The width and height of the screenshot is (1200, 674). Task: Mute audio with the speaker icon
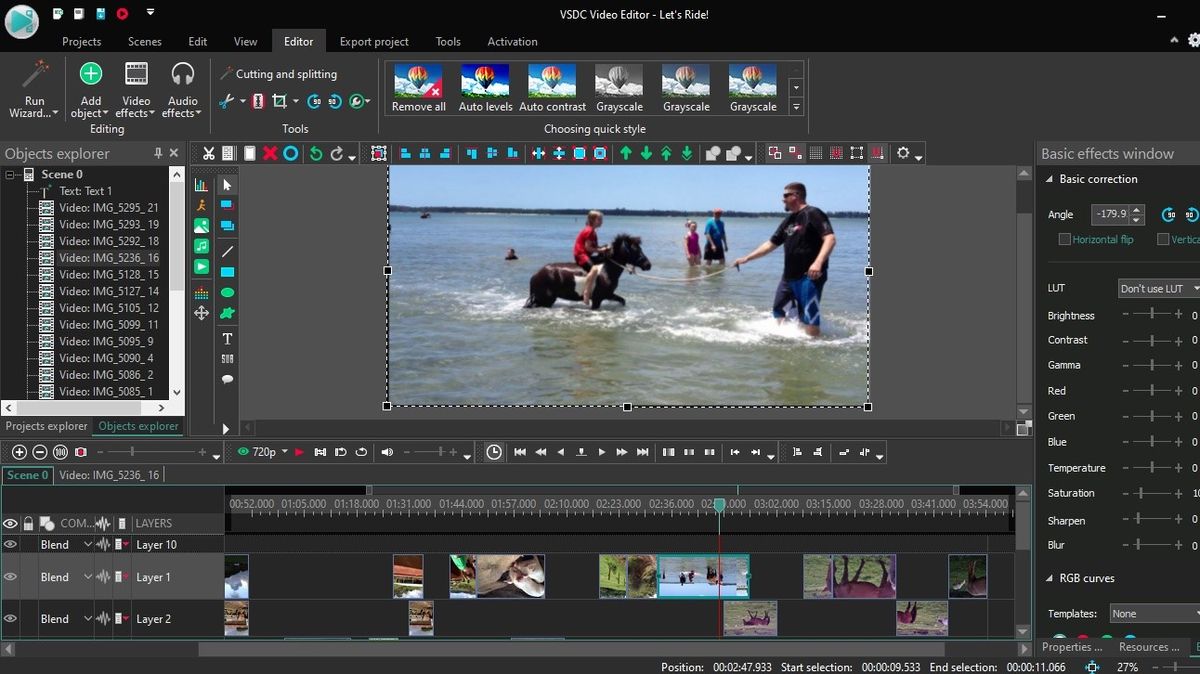[x=388, y=452]
